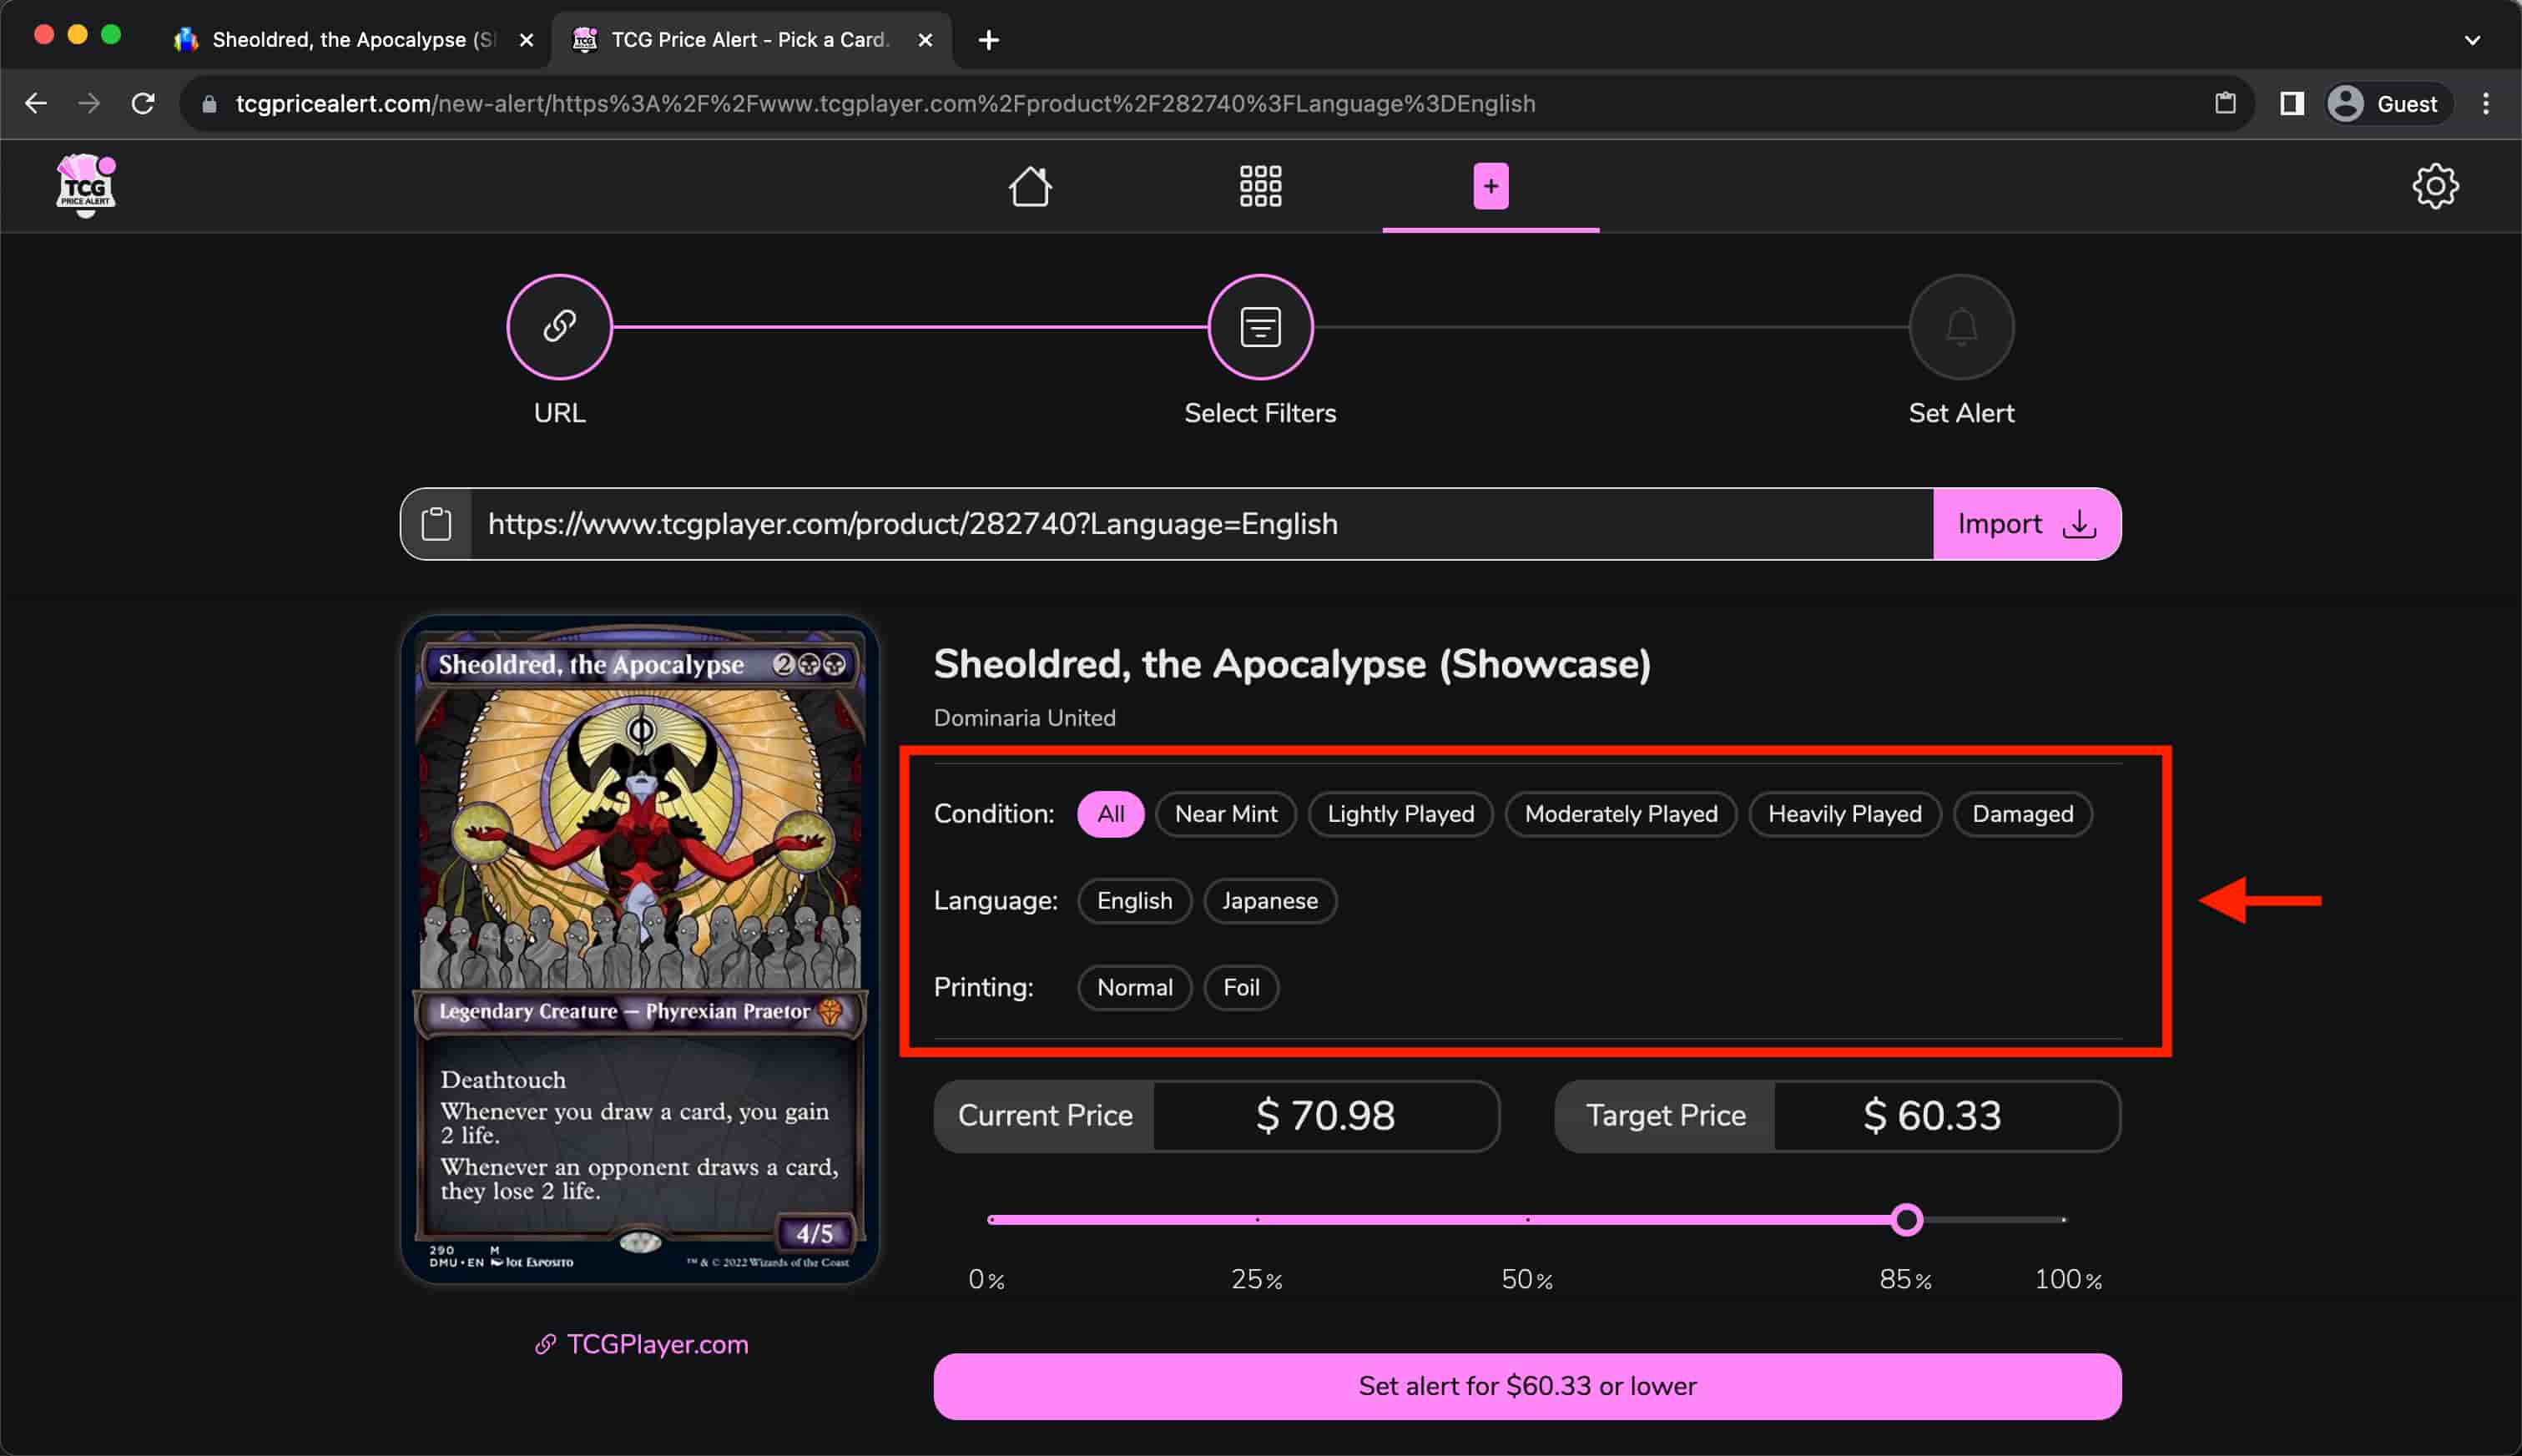Click the TCG Price Alert logo
This screenshot has width=2522, height=1456.
pyautogui.click(x=86, y=185)
